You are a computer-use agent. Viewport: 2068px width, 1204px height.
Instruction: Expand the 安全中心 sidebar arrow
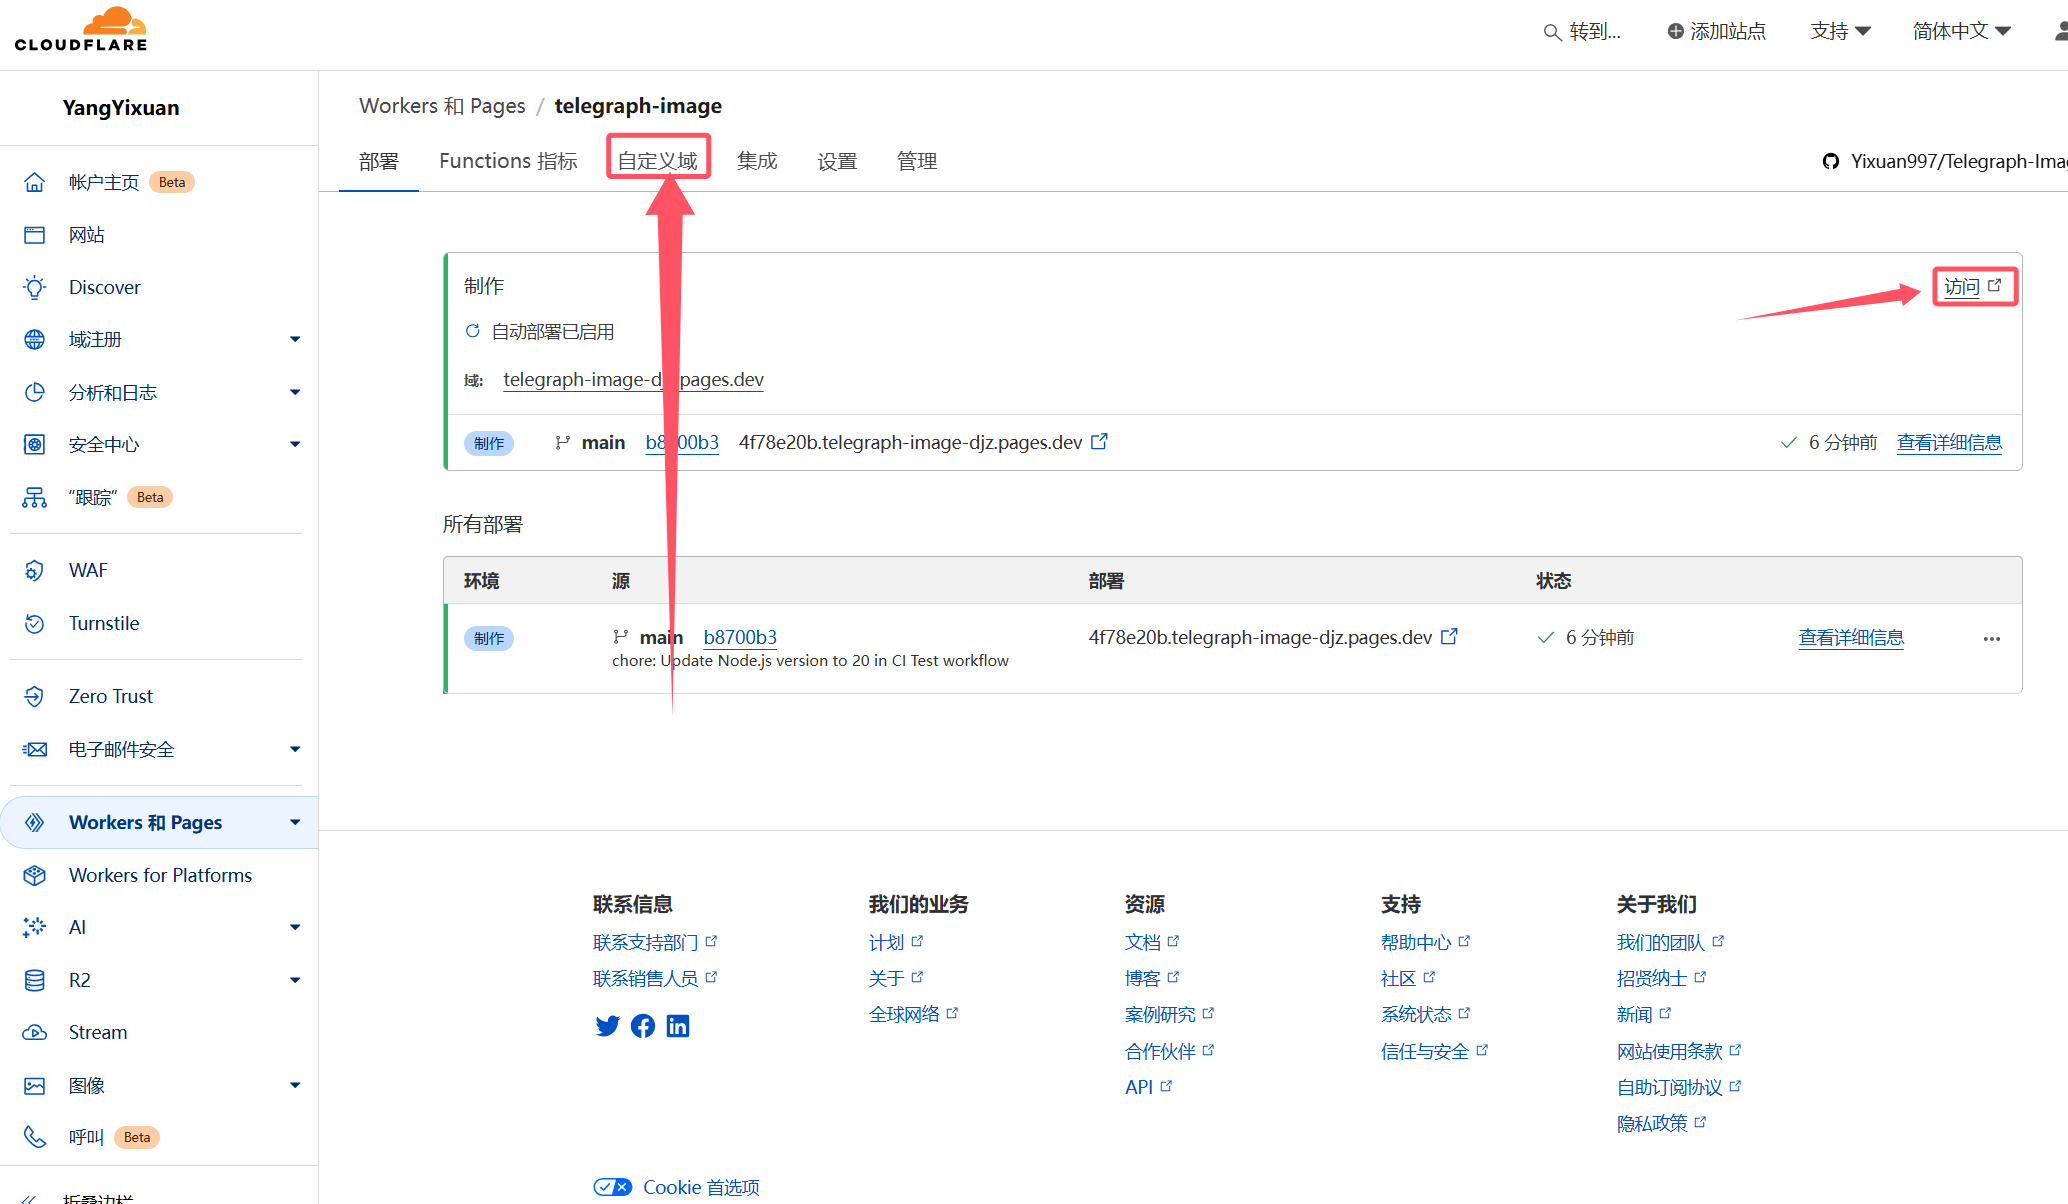(295, 445)
